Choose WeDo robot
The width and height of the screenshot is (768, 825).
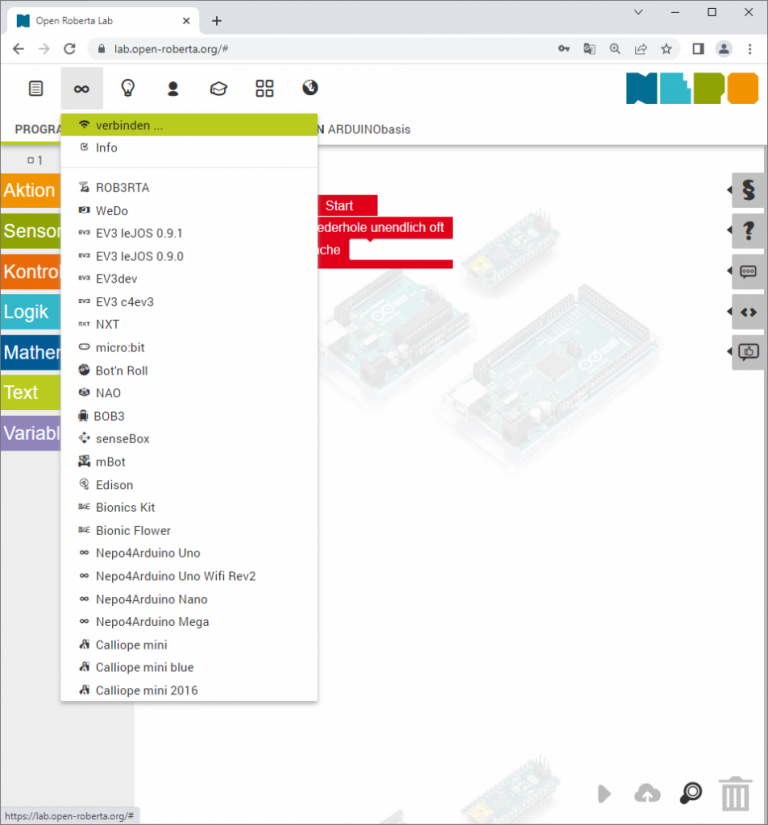click(189, 211)
